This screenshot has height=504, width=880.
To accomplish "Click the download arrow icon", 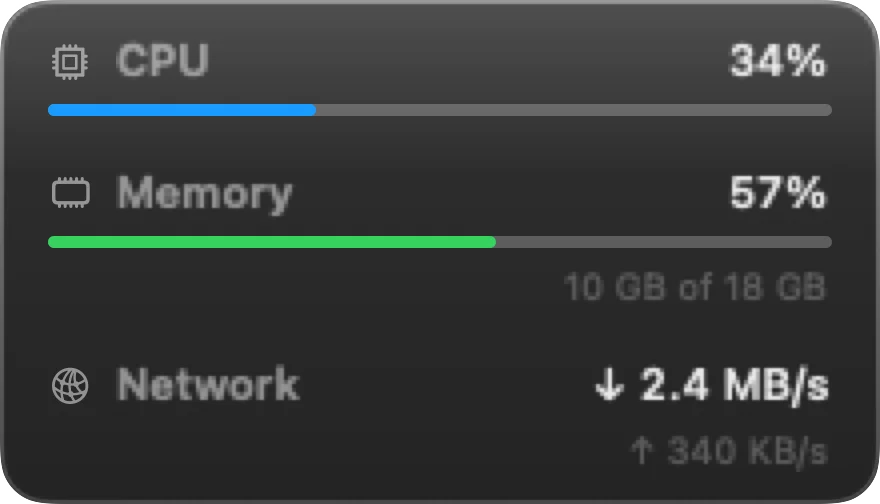I will click(609, 384).
